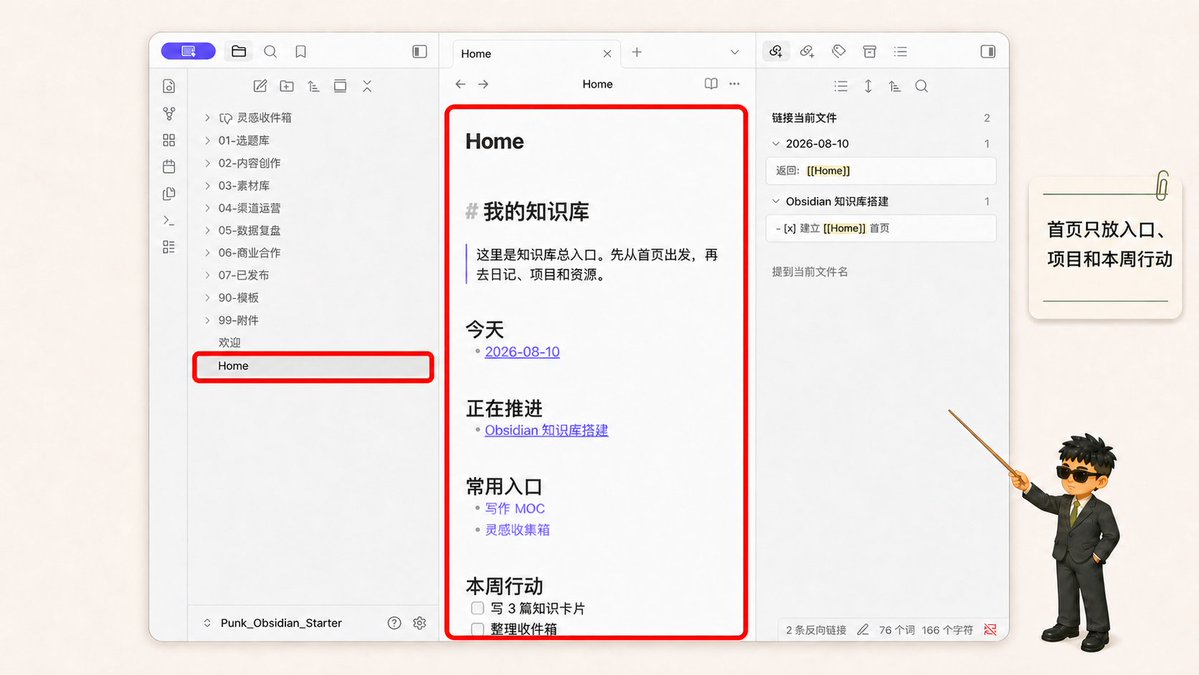Open daily note calendar icon
The width and height of the screenshot is (1199, 675).
click(x=169, y=167)
